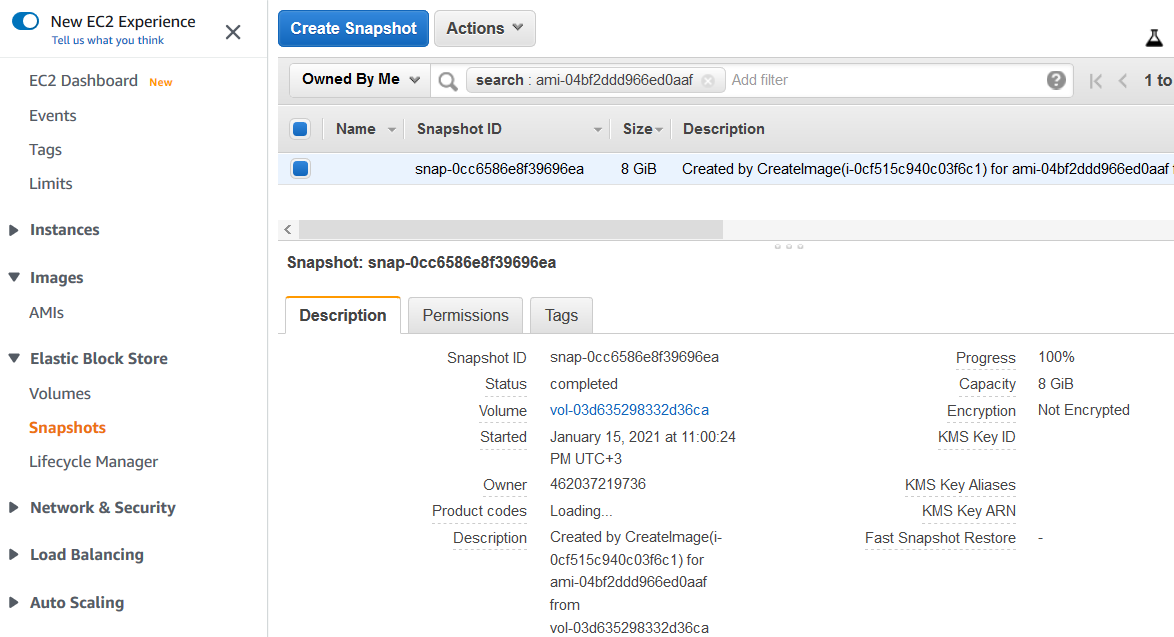Screen dimensions: 1174x637
Task: Open the Tell us what you think link
Action: (x=108, y=40)
